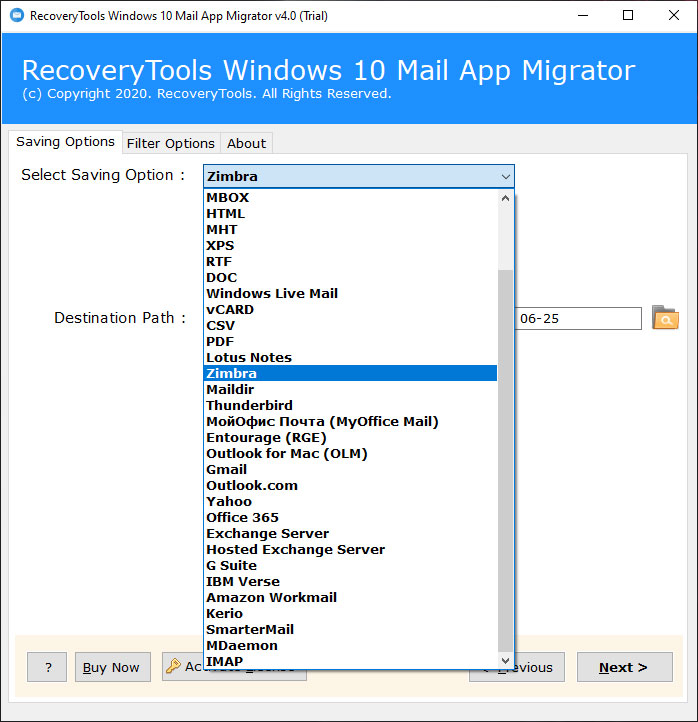Select MDaemon option
The image size is (698, 722).
click(350, 646)
